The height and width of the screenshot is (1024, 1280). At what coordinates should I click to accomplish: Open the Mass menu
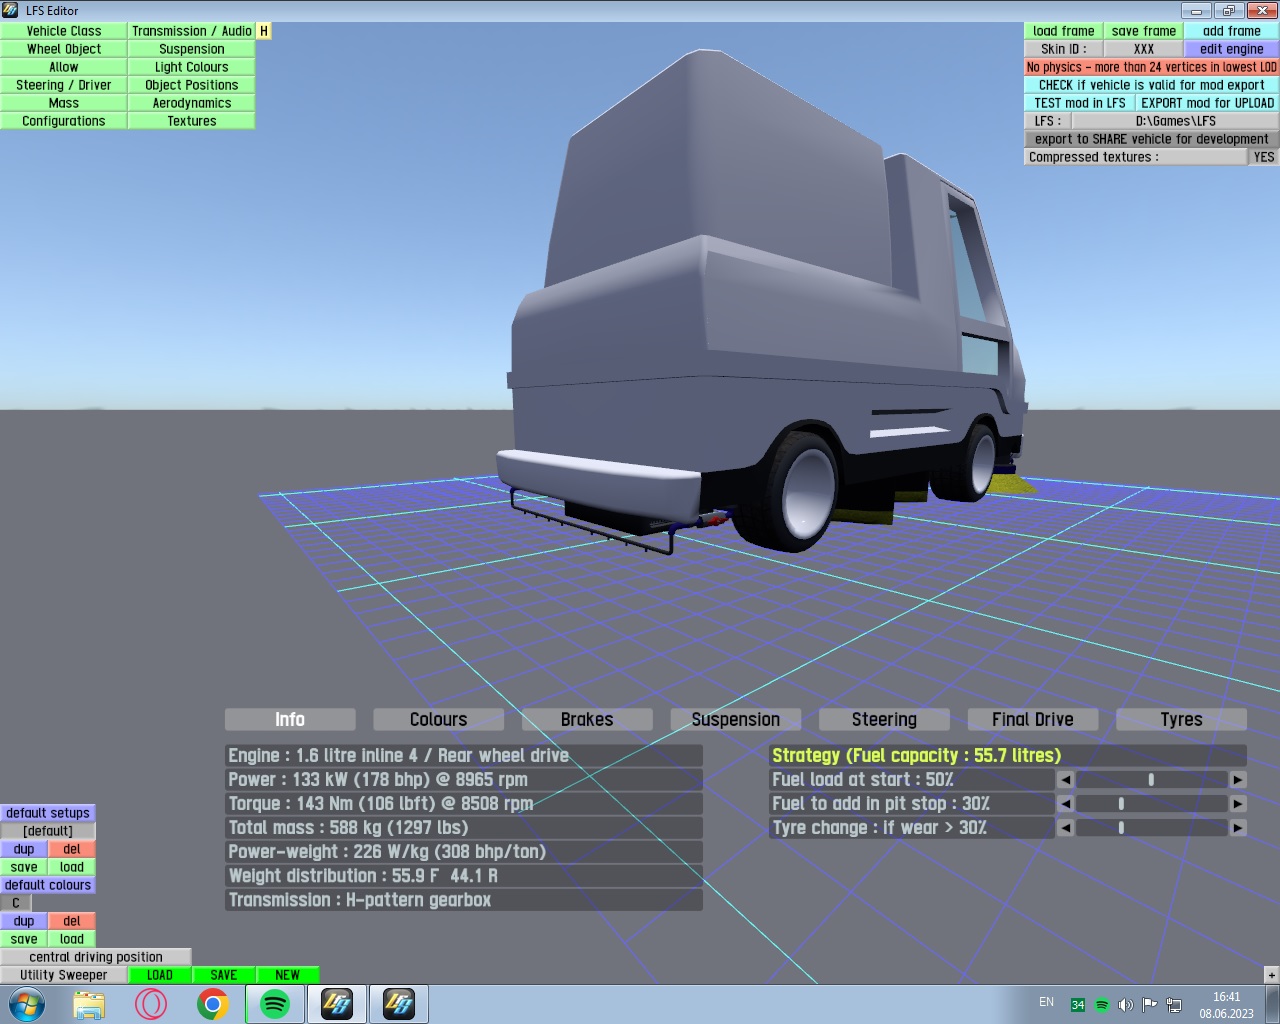pyautogui.click(x=64, y=103)
